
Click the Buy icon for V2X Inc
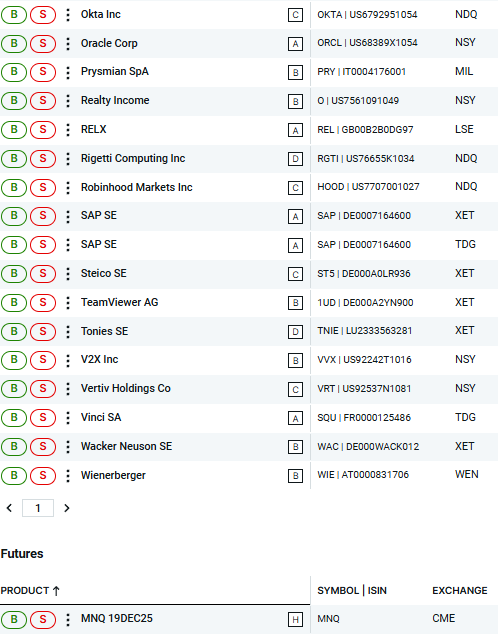14,360
